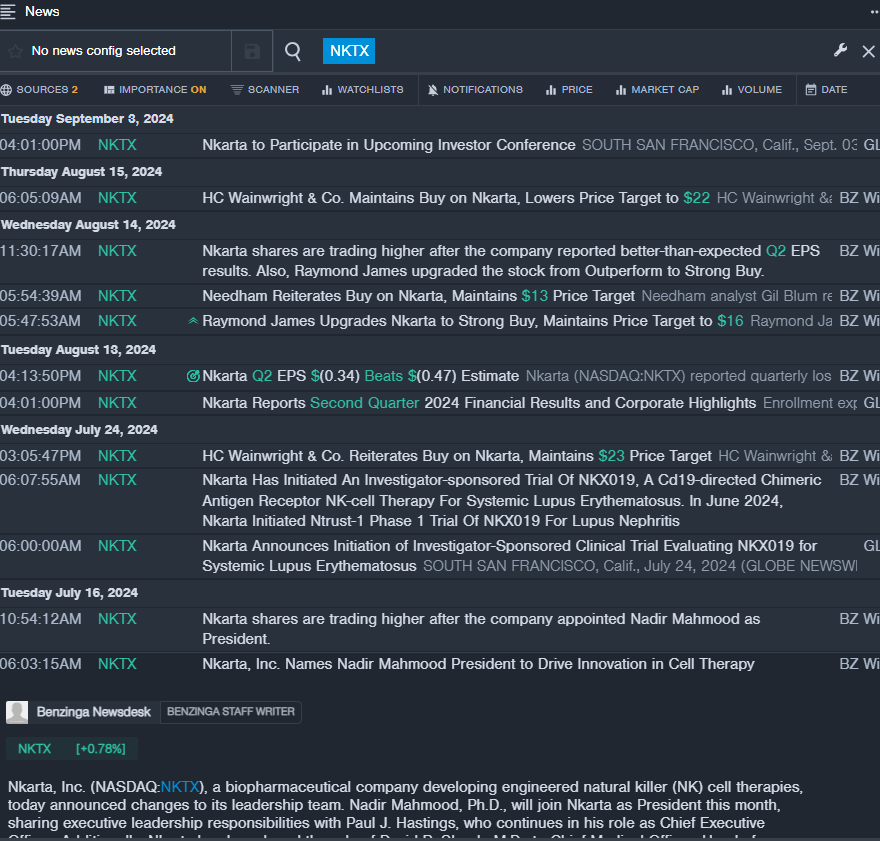Open Nkarta Investor Conference headline
Screen dimensions: 880x841
pos(388,145)
